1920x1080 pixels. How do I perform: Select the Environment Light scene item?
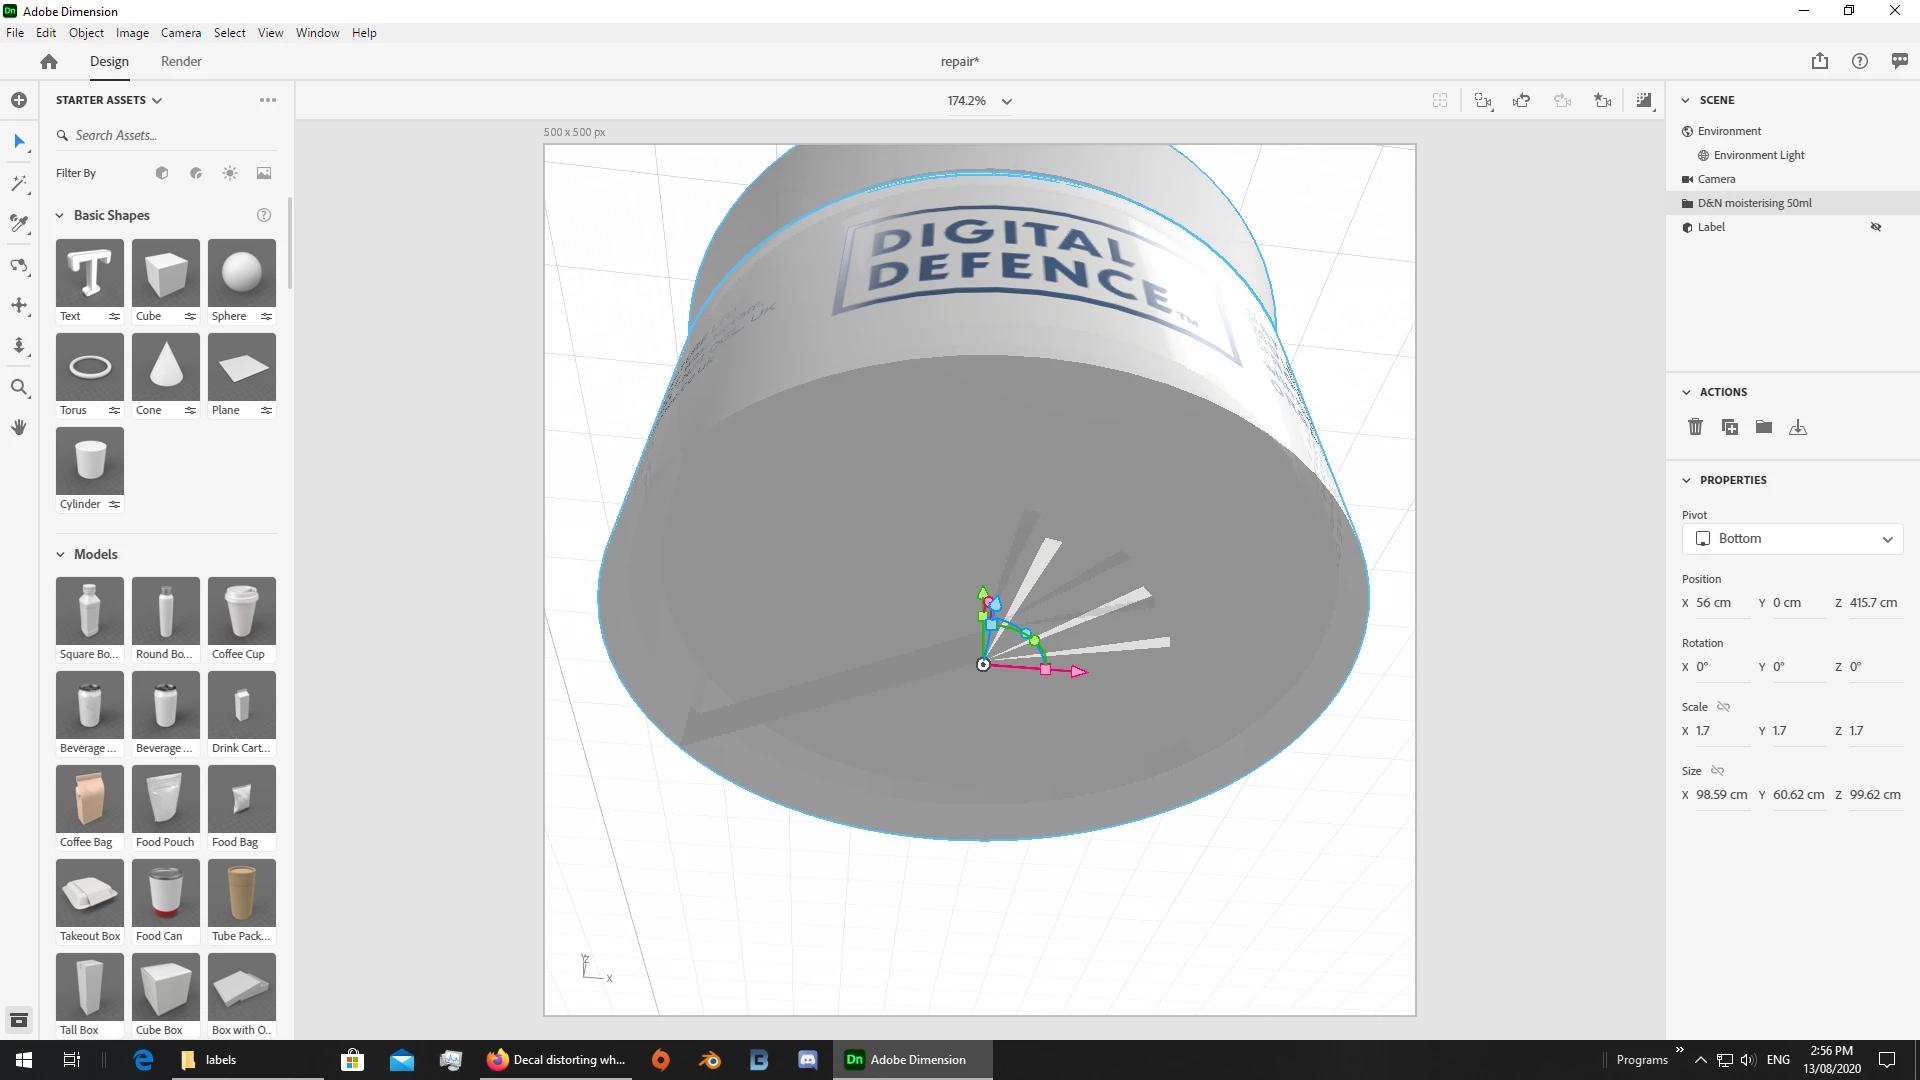1758,155
